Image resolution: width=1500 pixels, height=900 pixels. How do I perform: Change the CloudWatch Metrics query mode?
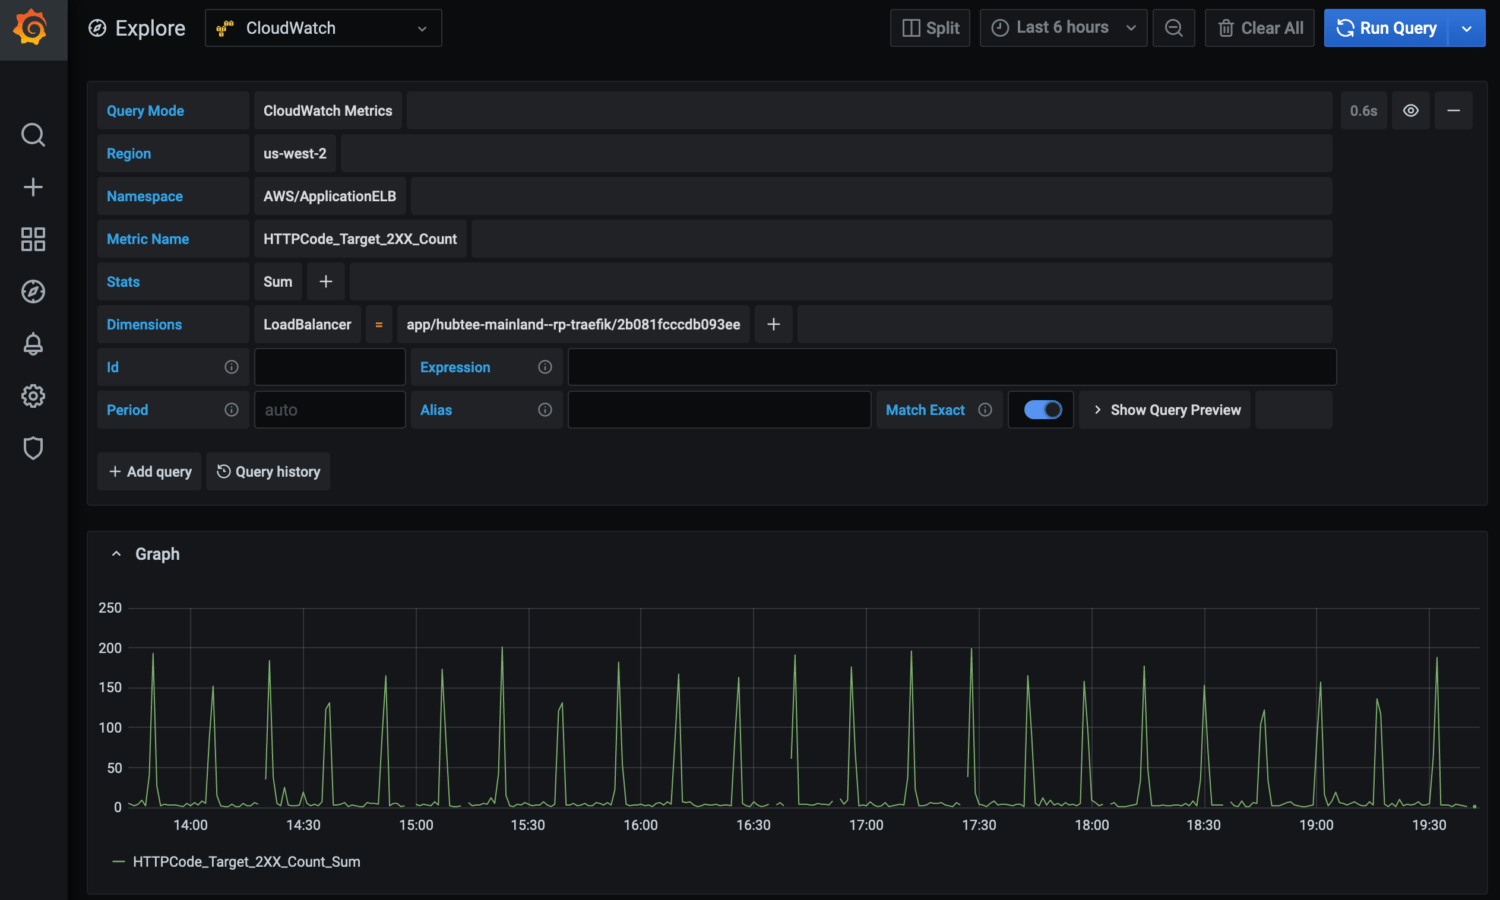328,111
